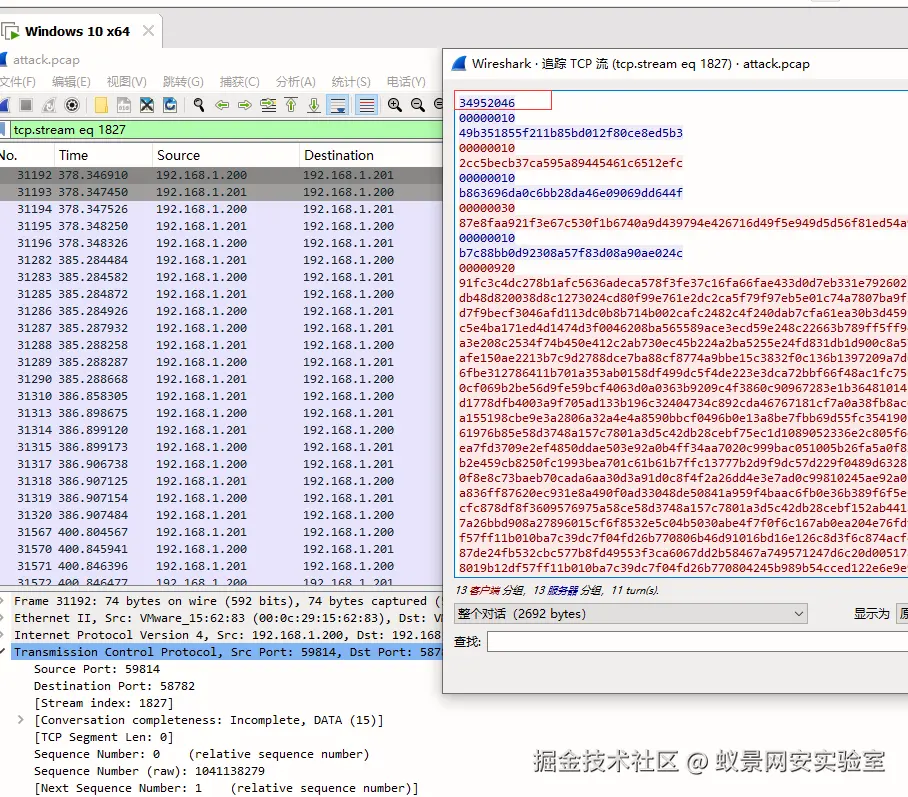The image size is (908, 797).
Task: Click the filter bookmark icon beside tcp.stream filter
Action: coord(3,129)
